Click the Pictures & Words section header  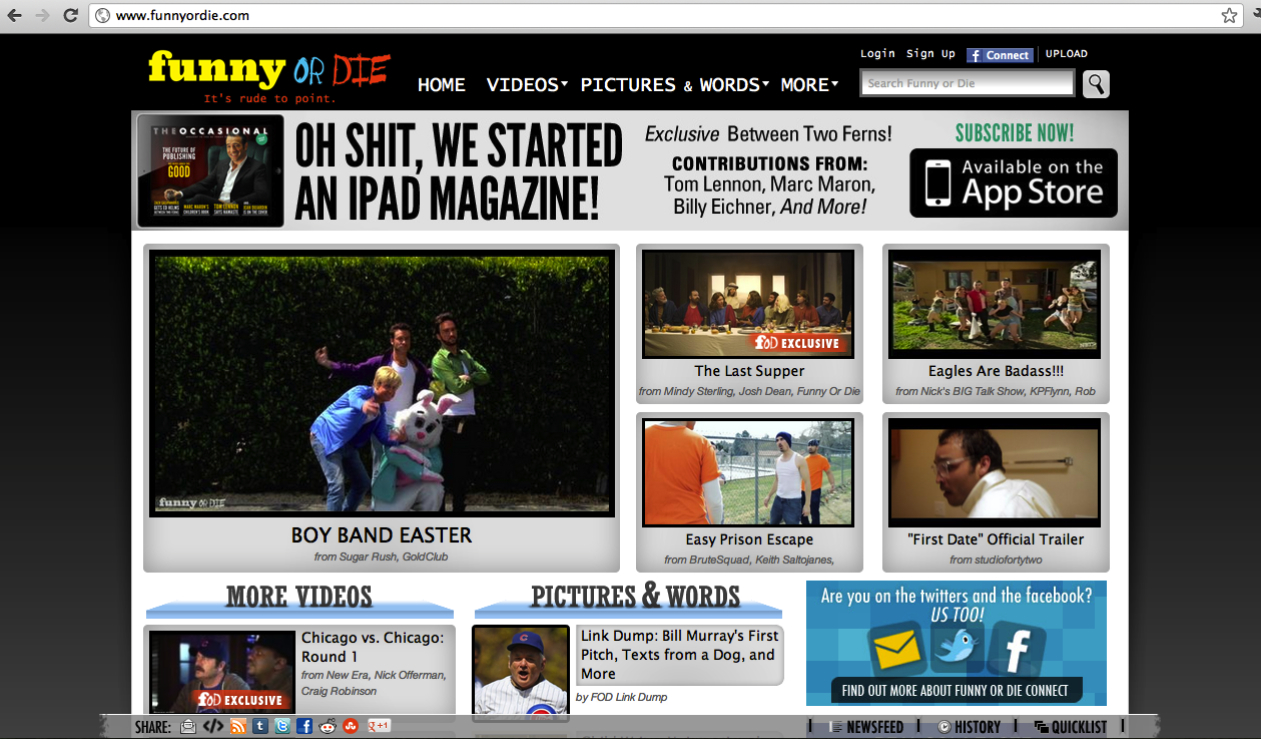click(x=635, y=597)
